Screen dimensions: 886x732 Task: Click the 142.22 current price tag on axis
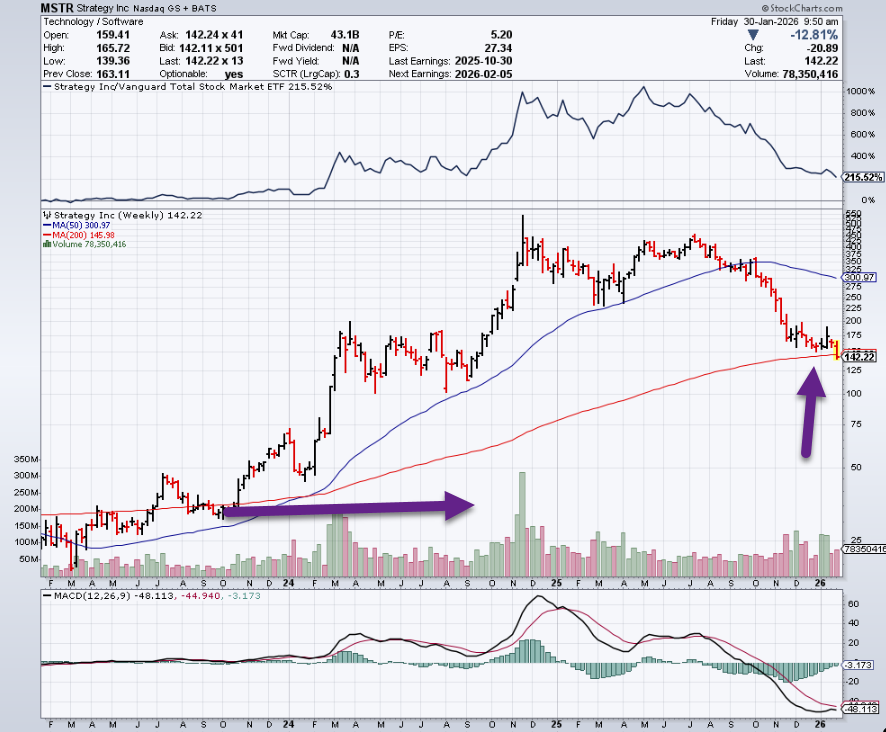coord(860,356)
